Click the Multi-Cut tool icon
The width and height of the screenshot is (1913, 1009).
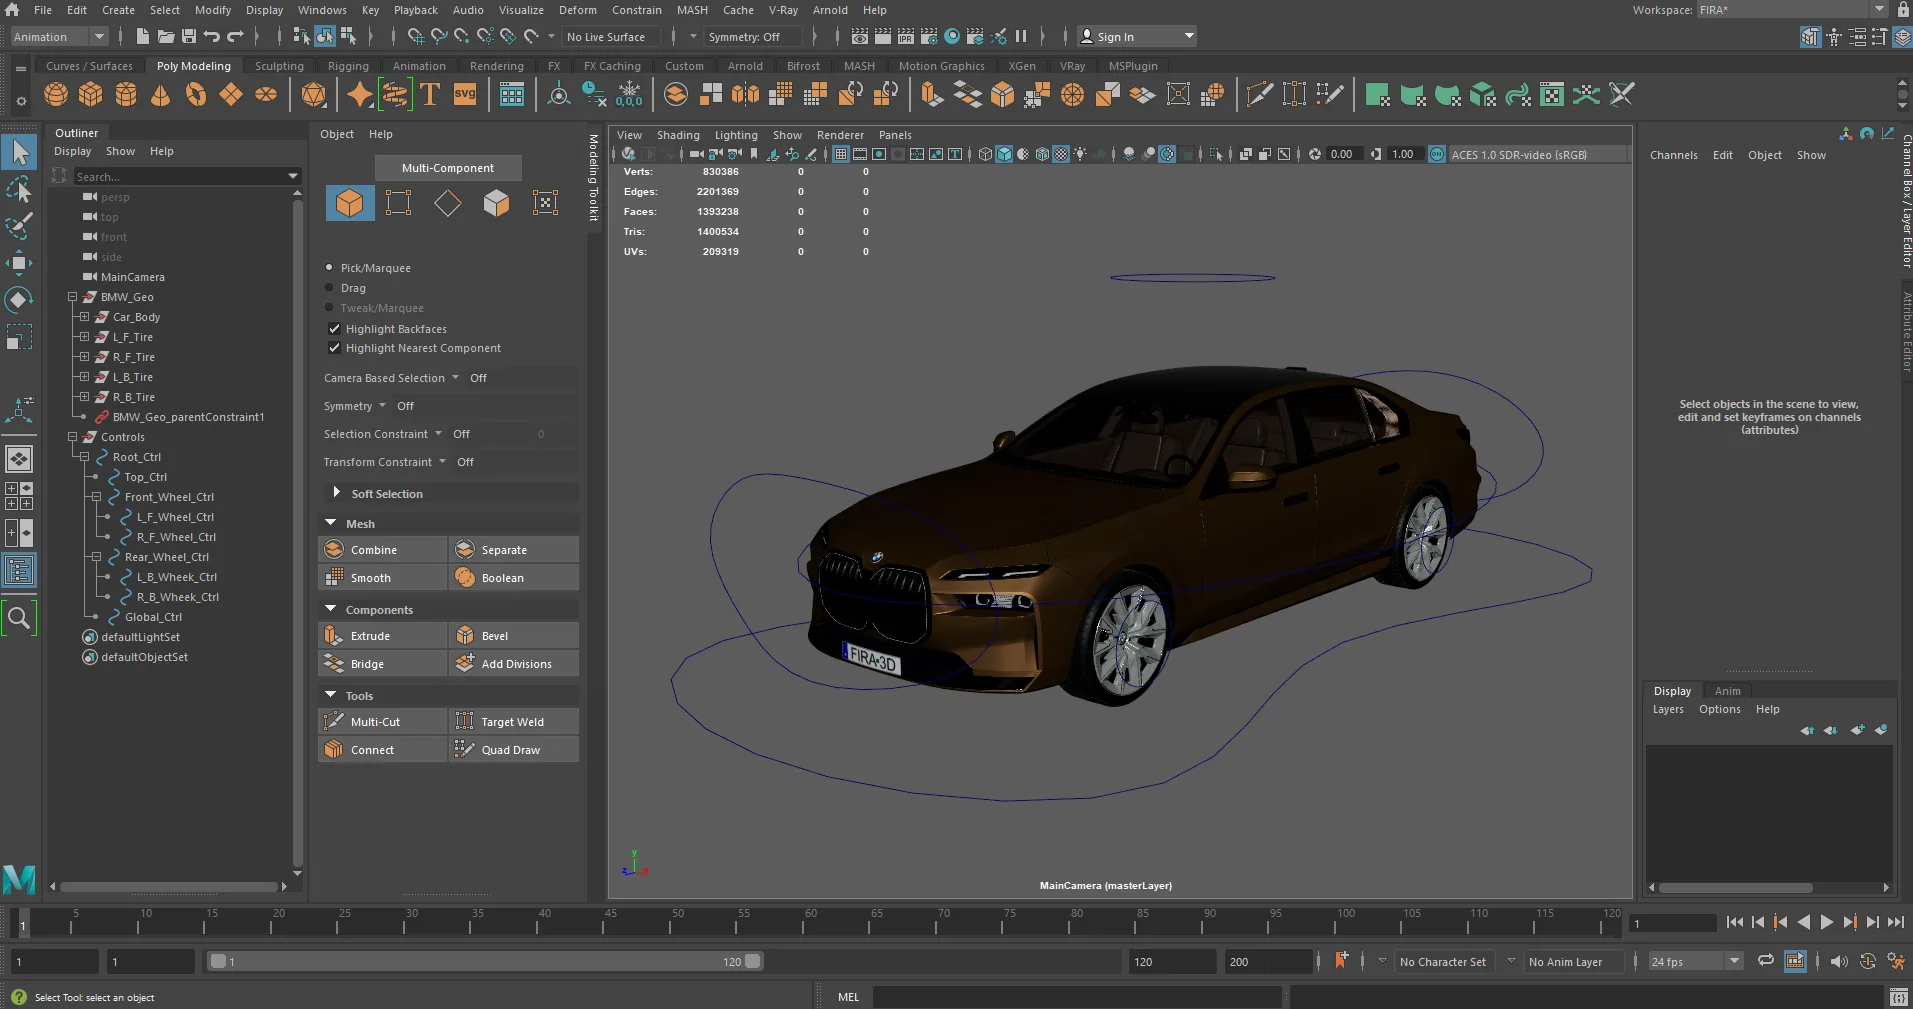[334, 722]
